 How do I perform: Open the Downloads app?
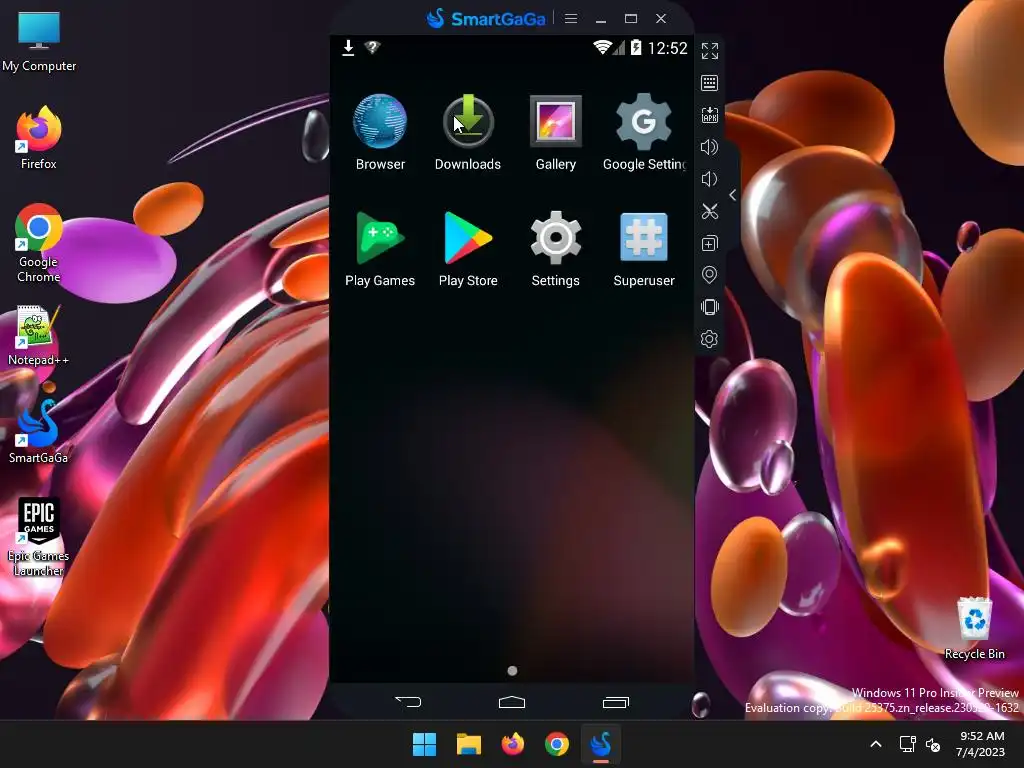pyautogui.click(x=468, y=133)
